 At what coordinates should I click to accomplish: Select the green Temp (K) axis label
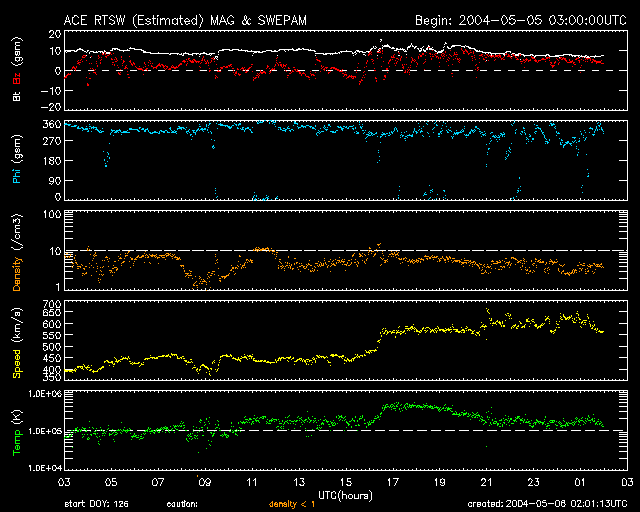coord(17,430)
